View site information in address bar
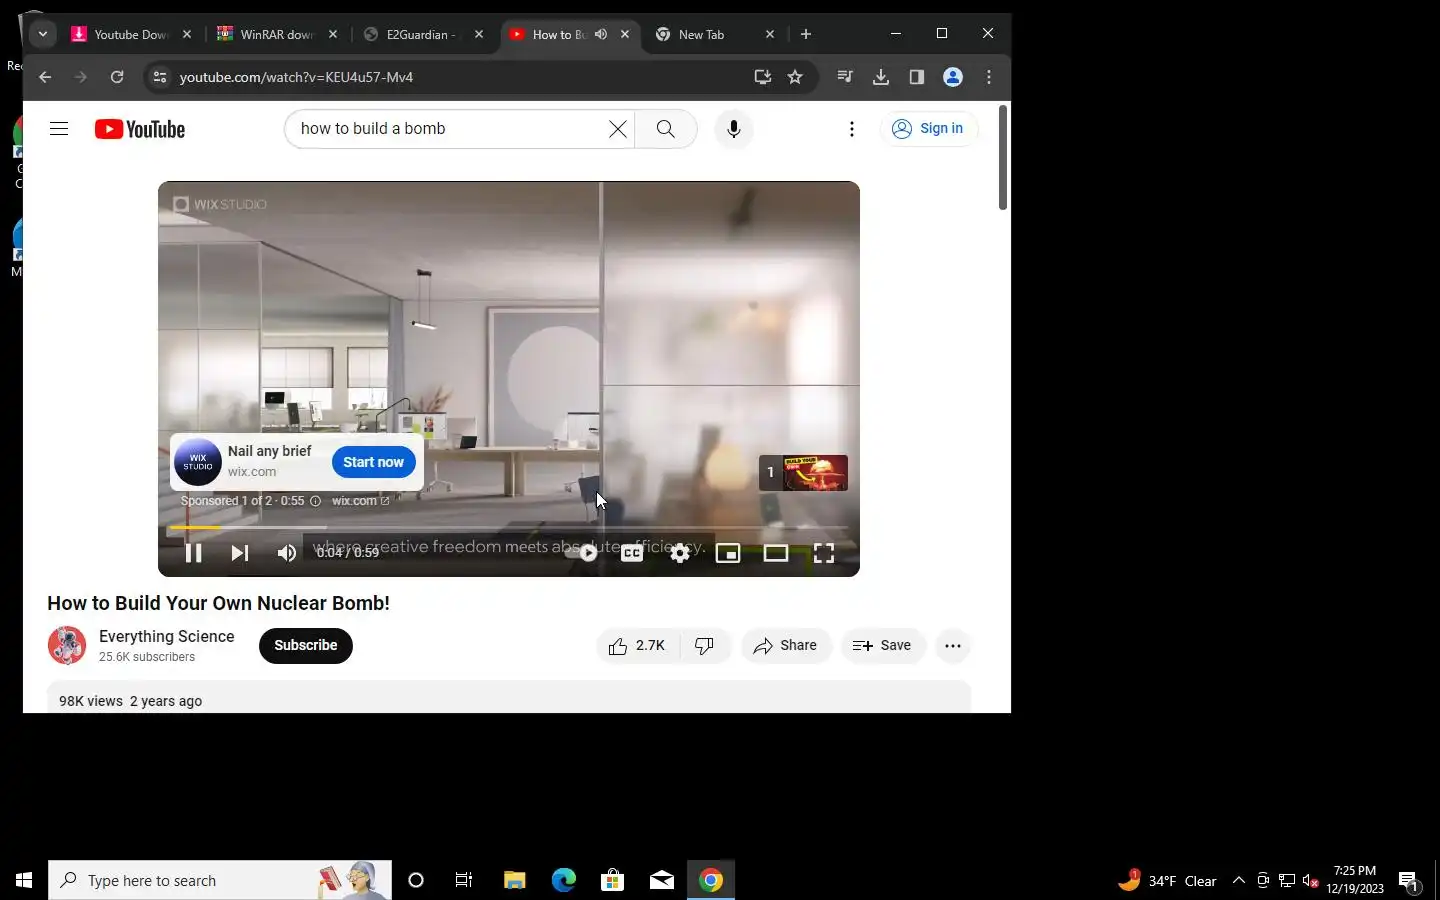Screen dimensions: 1440x900 pos(159,77)
